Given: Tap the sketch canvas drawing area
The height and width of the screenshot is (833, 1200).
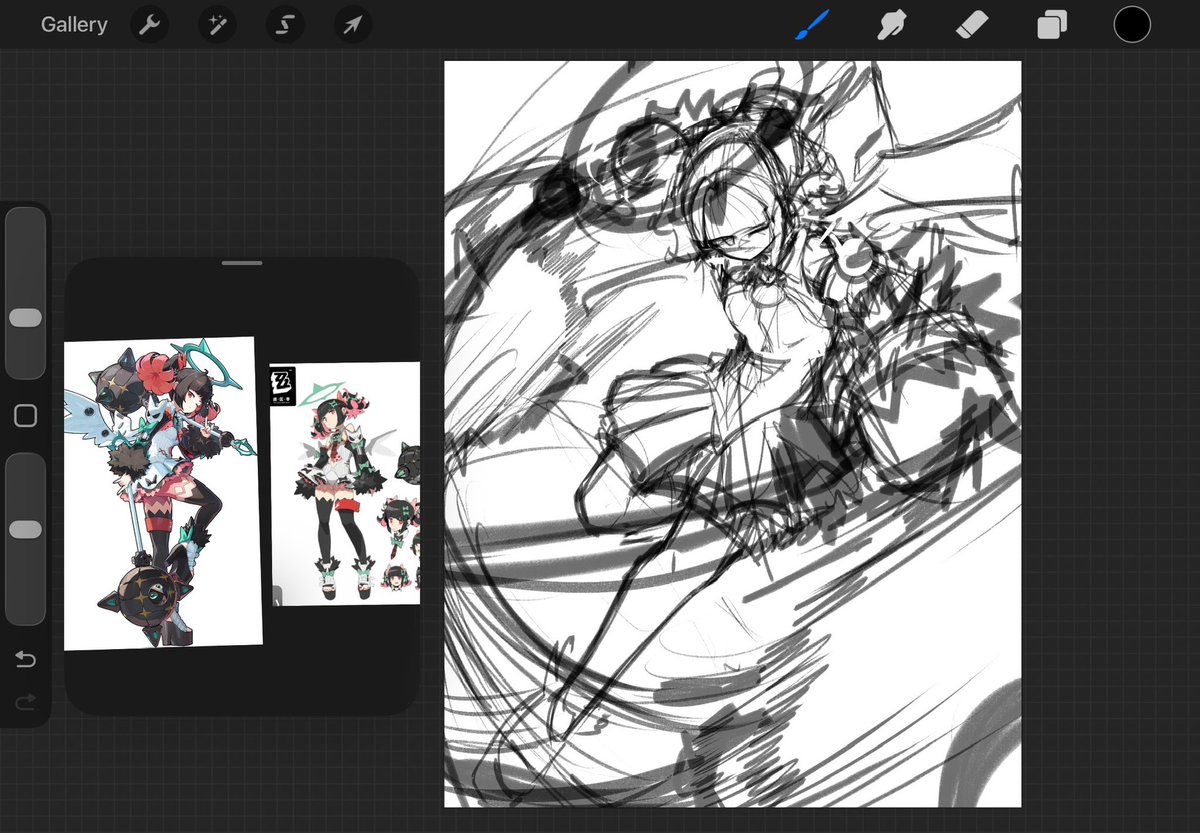Looking at the screenshot, I should coord(733,434).
